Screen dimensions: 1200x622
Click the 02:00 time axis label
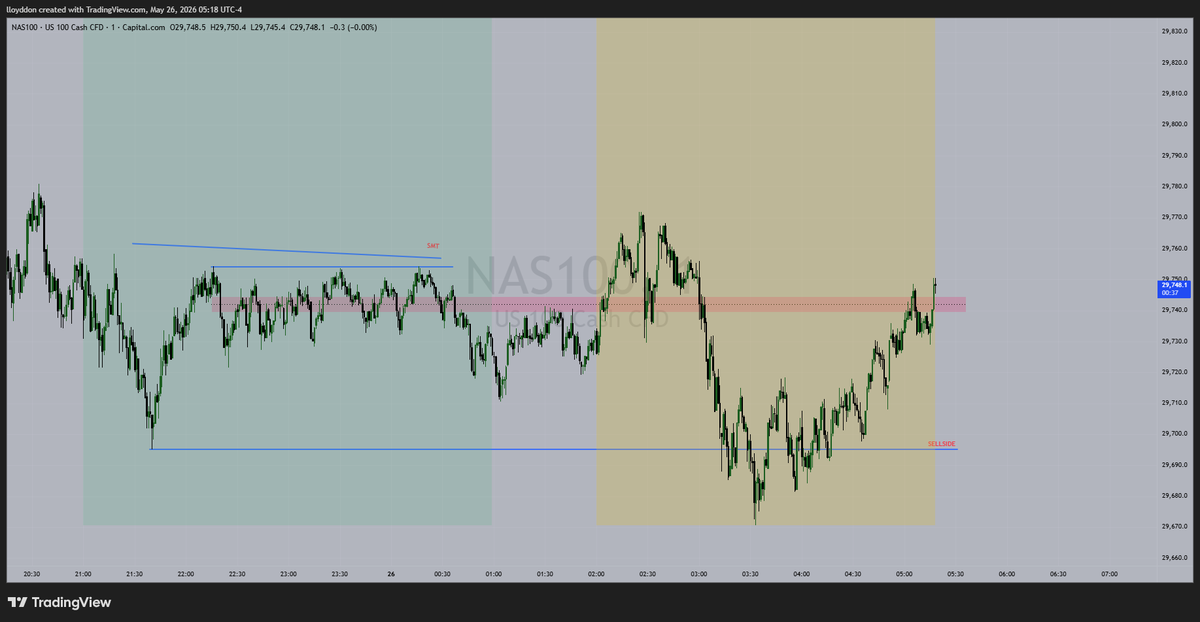coord(597,574)
